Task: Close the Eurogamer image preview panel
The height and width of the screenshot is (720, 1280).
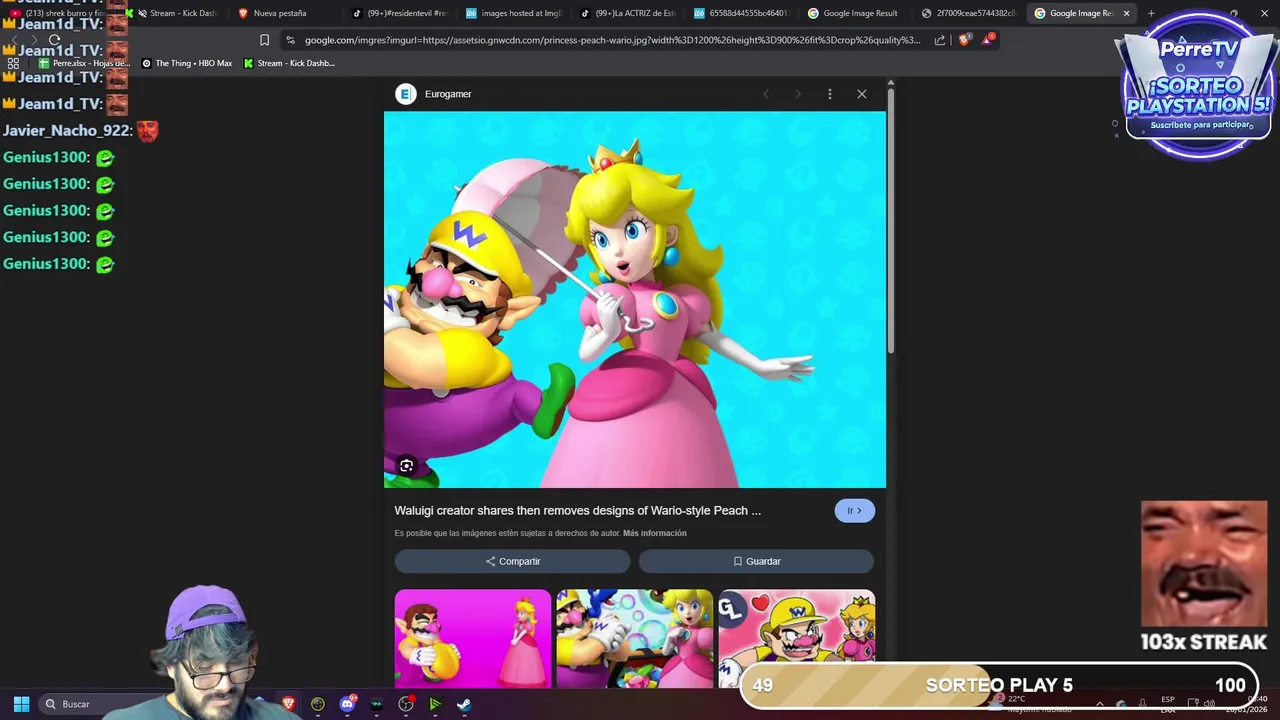Action: tap(861, 94)
